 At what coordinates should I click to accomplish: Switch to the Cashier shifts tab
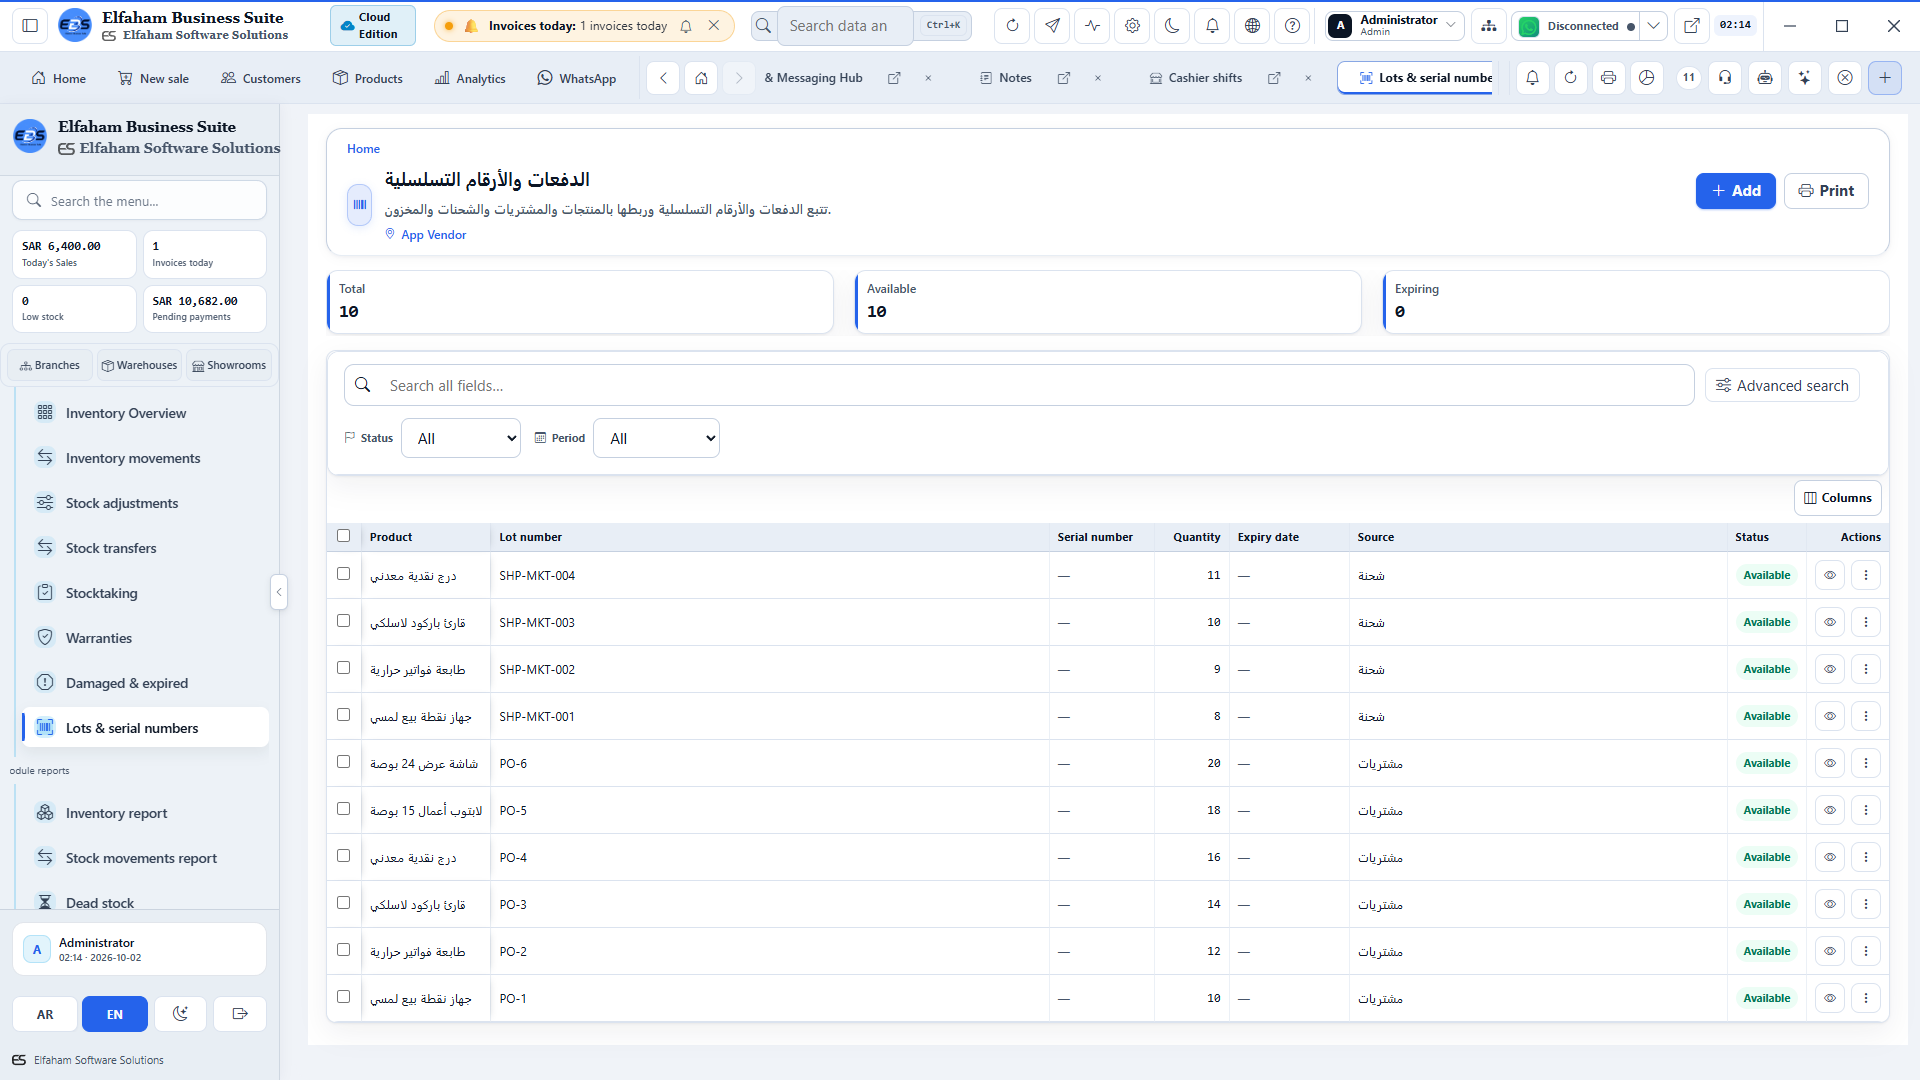click(x=1205, y=78)
